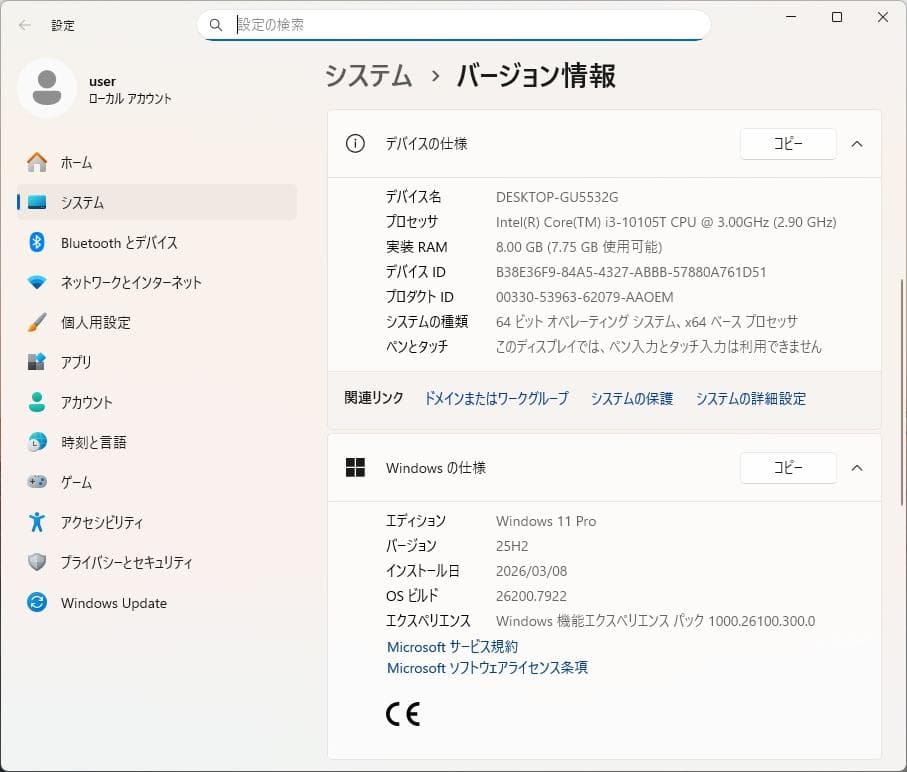This screenshot has width=907, height=772.
Task: Click the user profile avatar
Action: tap(47, 88)
